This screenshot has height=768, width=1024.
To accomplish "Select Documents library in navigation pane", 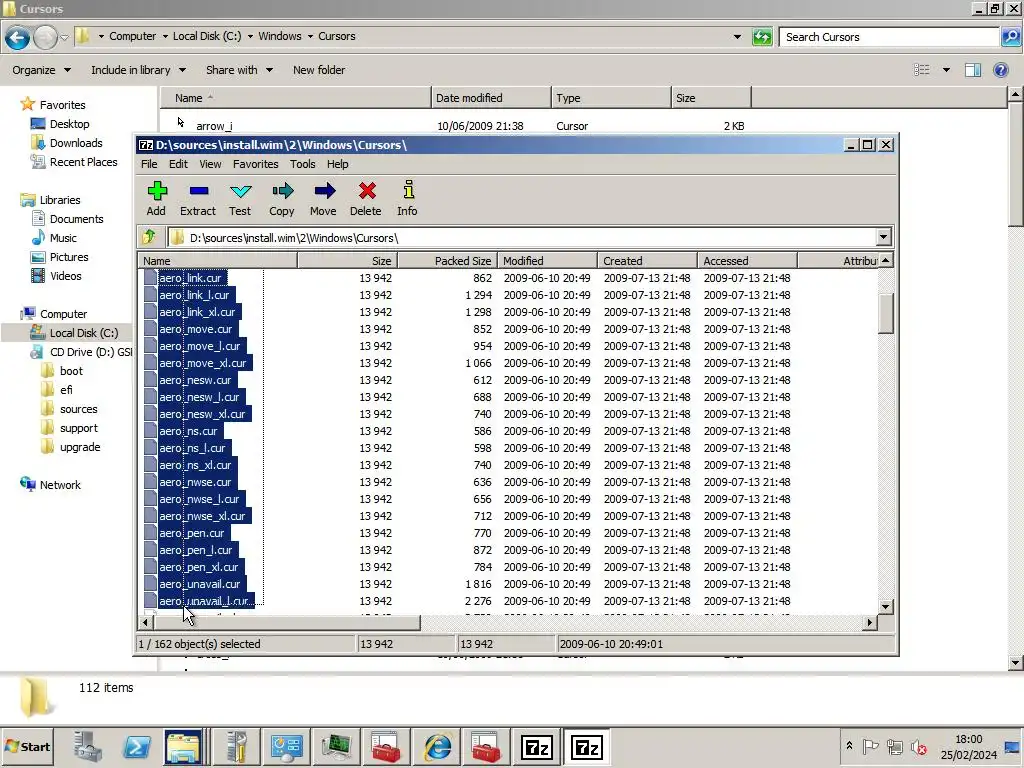I will tap(67, 219).
